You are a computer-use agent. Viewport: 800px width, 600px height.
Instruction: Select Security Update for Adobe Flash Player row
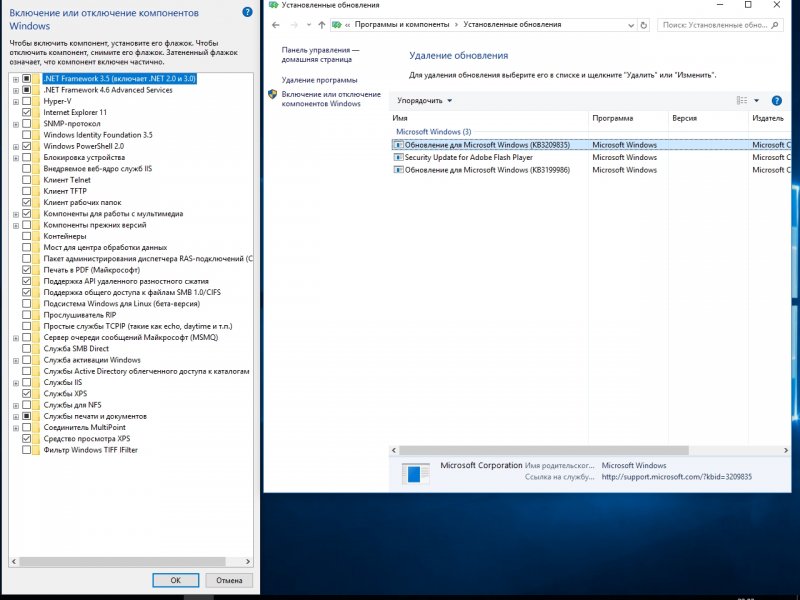590,157
